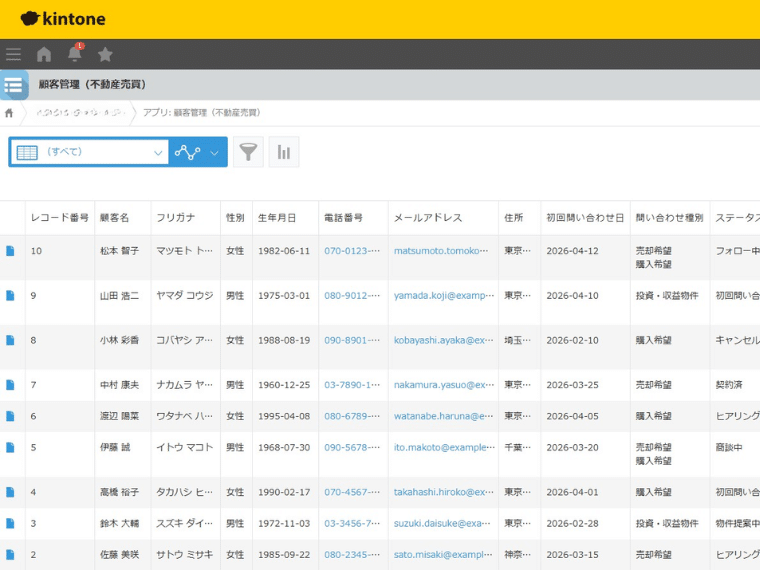This screenshot has height=570, width=760.
Task: Open the notifications bell
Action: pyautogui.click(x=74, y=54)
